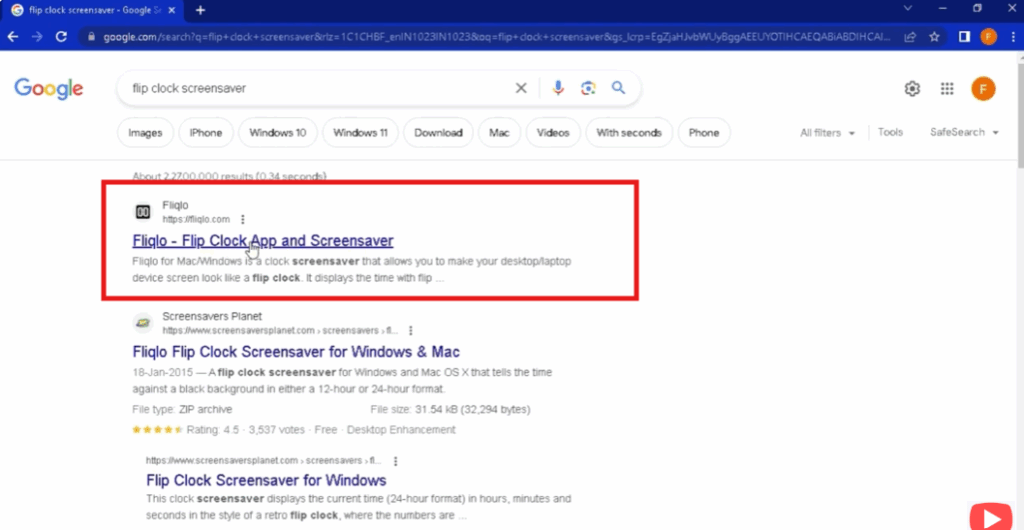Click the voice search microphone icon

pos(558,88)
